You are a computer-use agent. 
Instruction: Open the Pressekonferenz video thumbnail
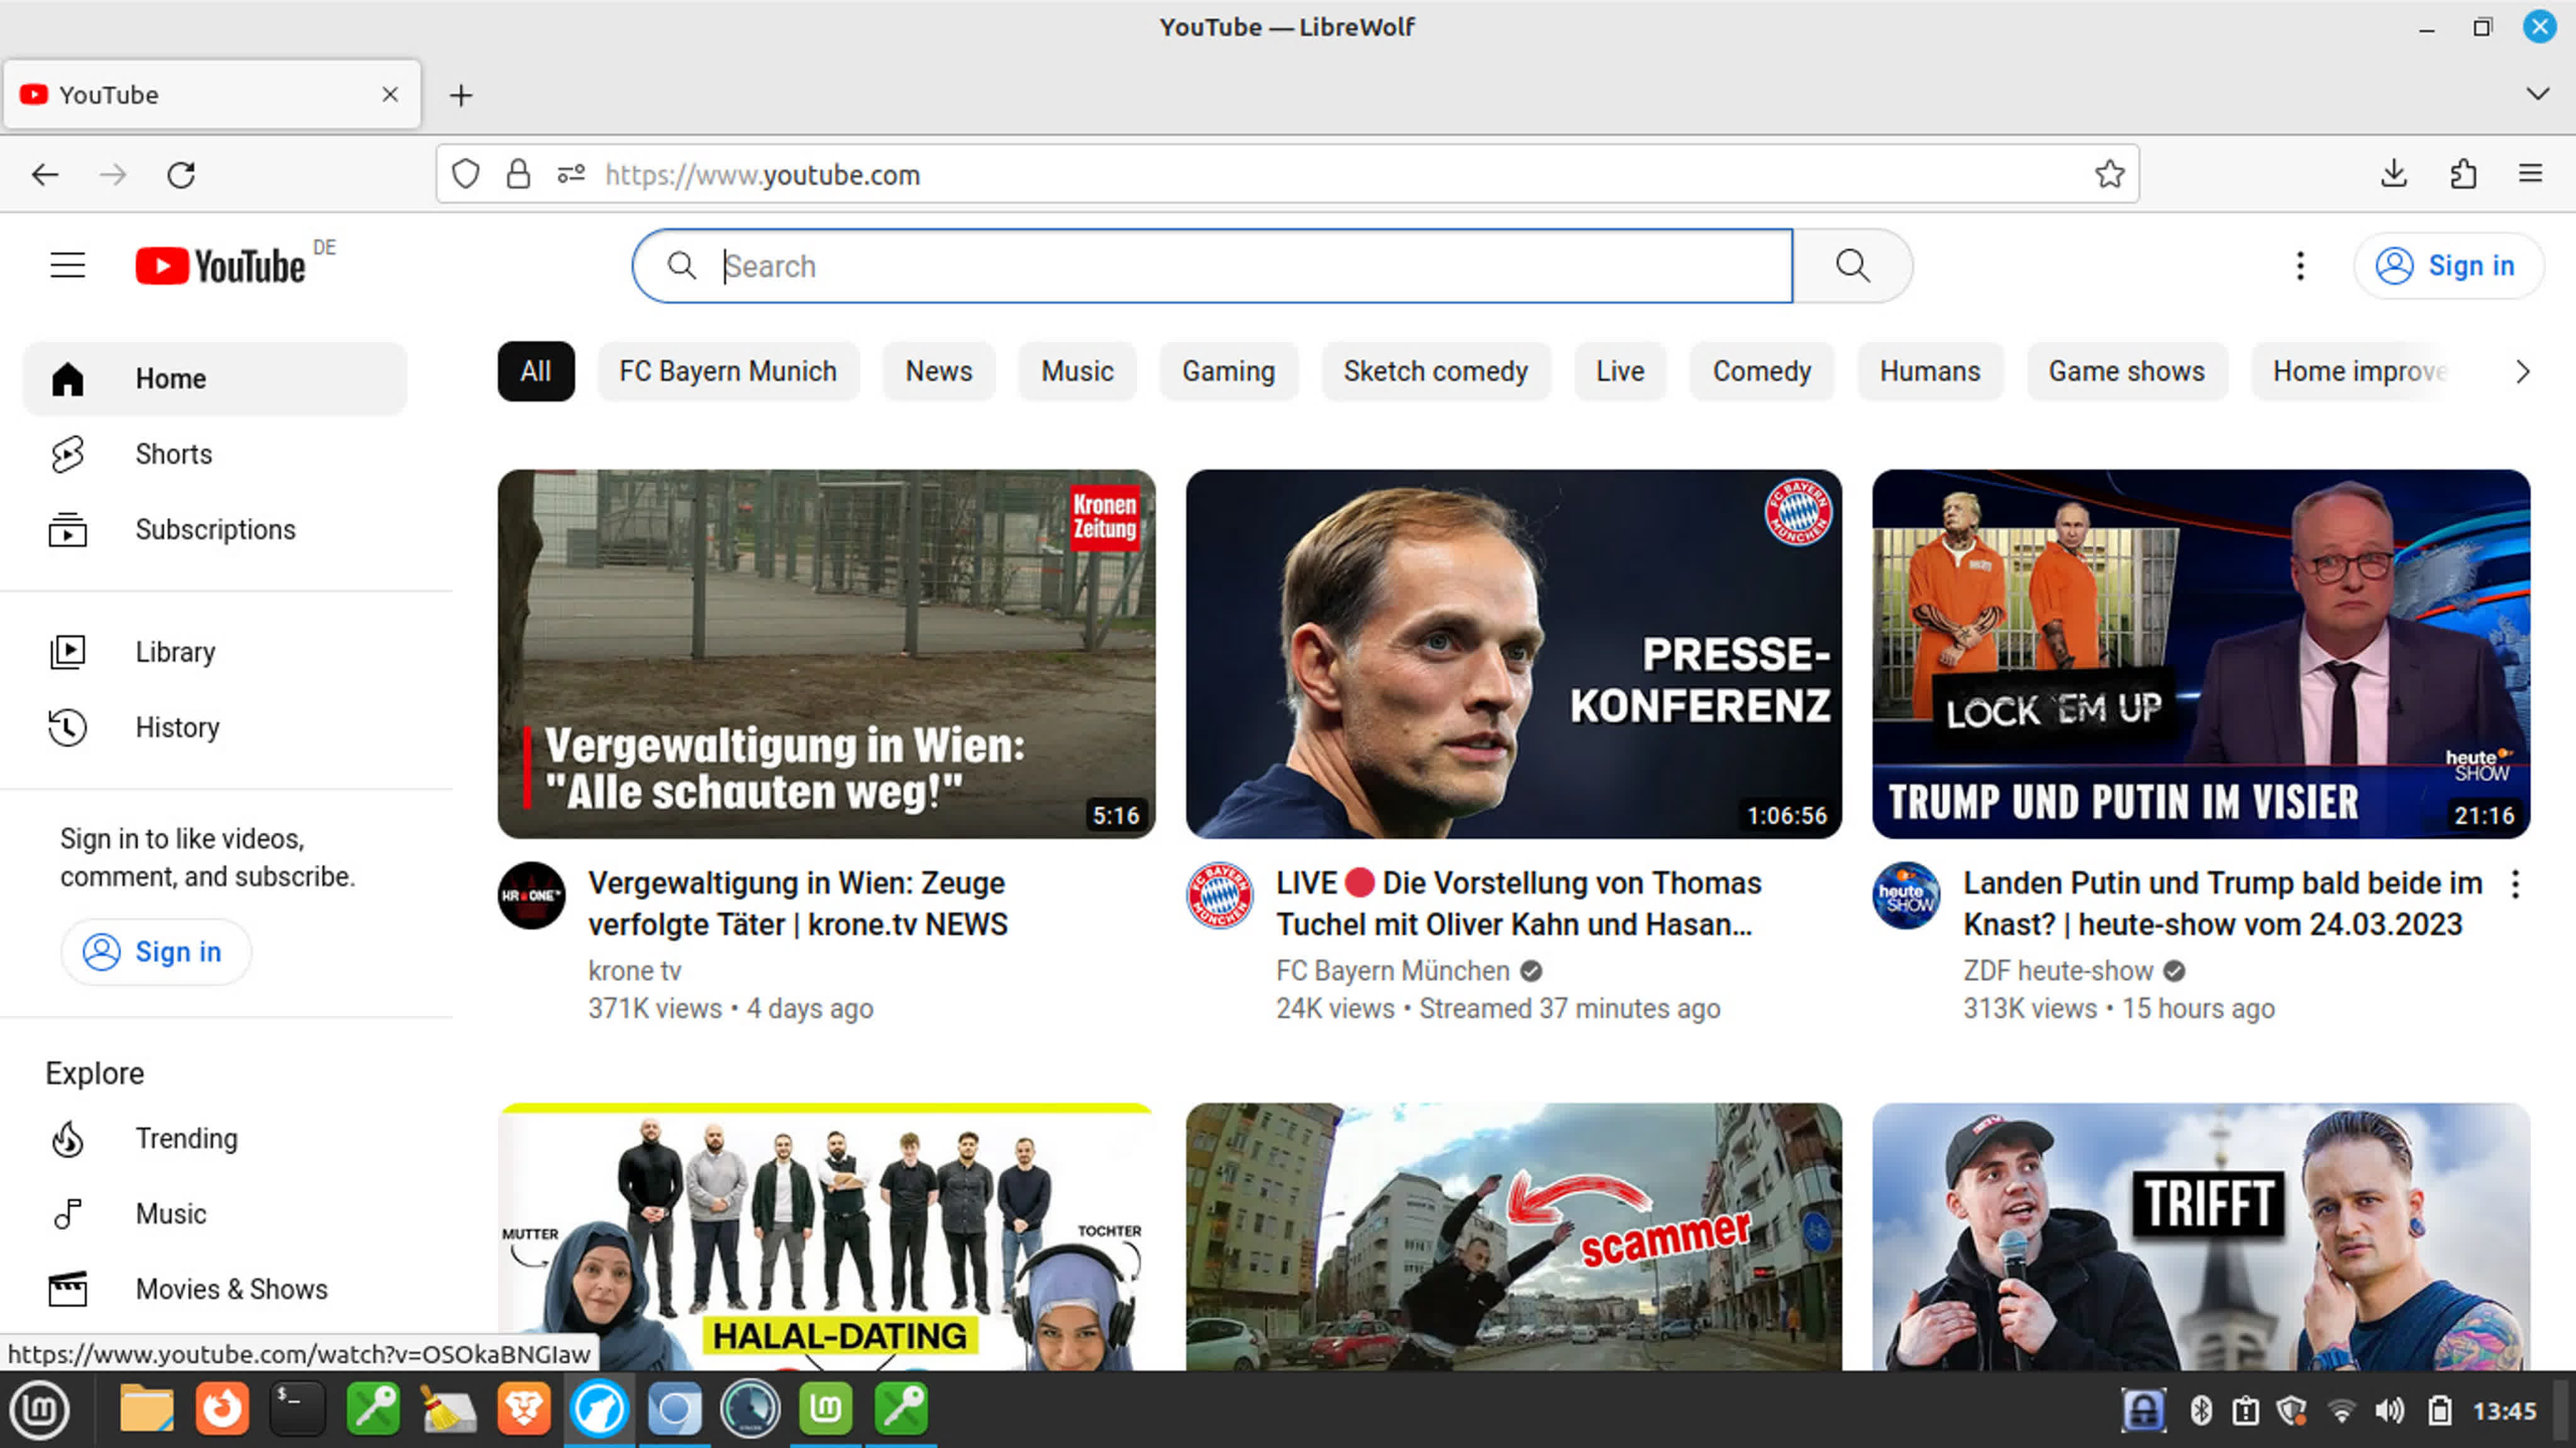coord(1513,654)
